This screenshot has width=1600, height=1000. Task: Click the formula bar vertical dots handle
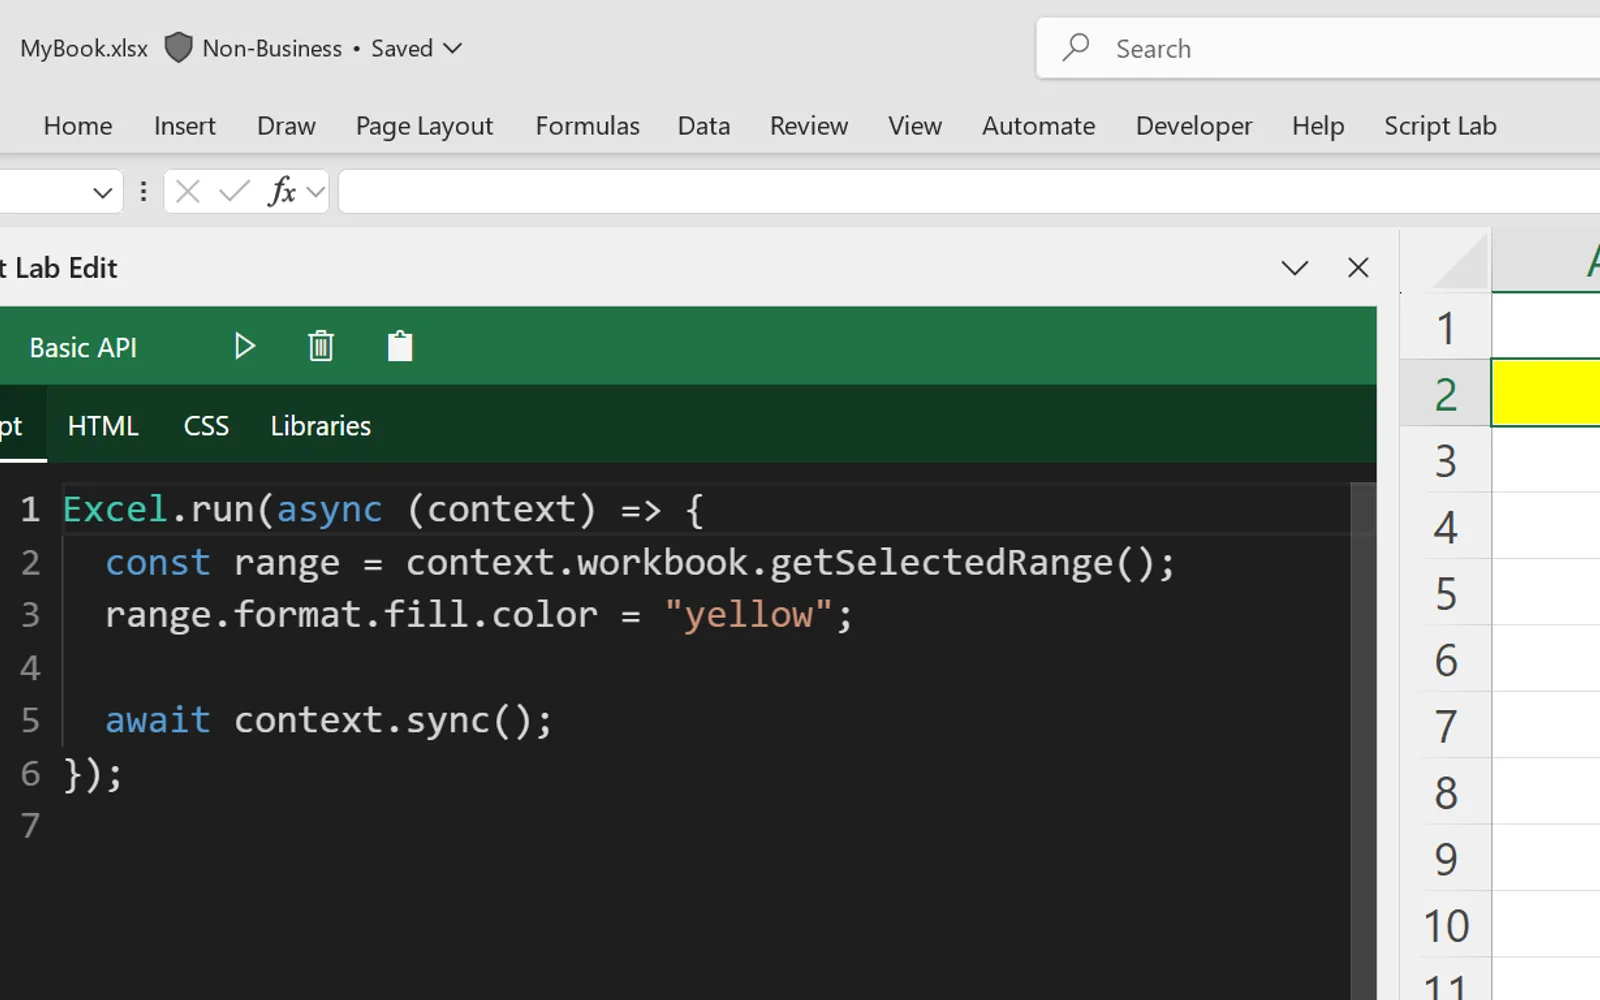tap(143, 191)
